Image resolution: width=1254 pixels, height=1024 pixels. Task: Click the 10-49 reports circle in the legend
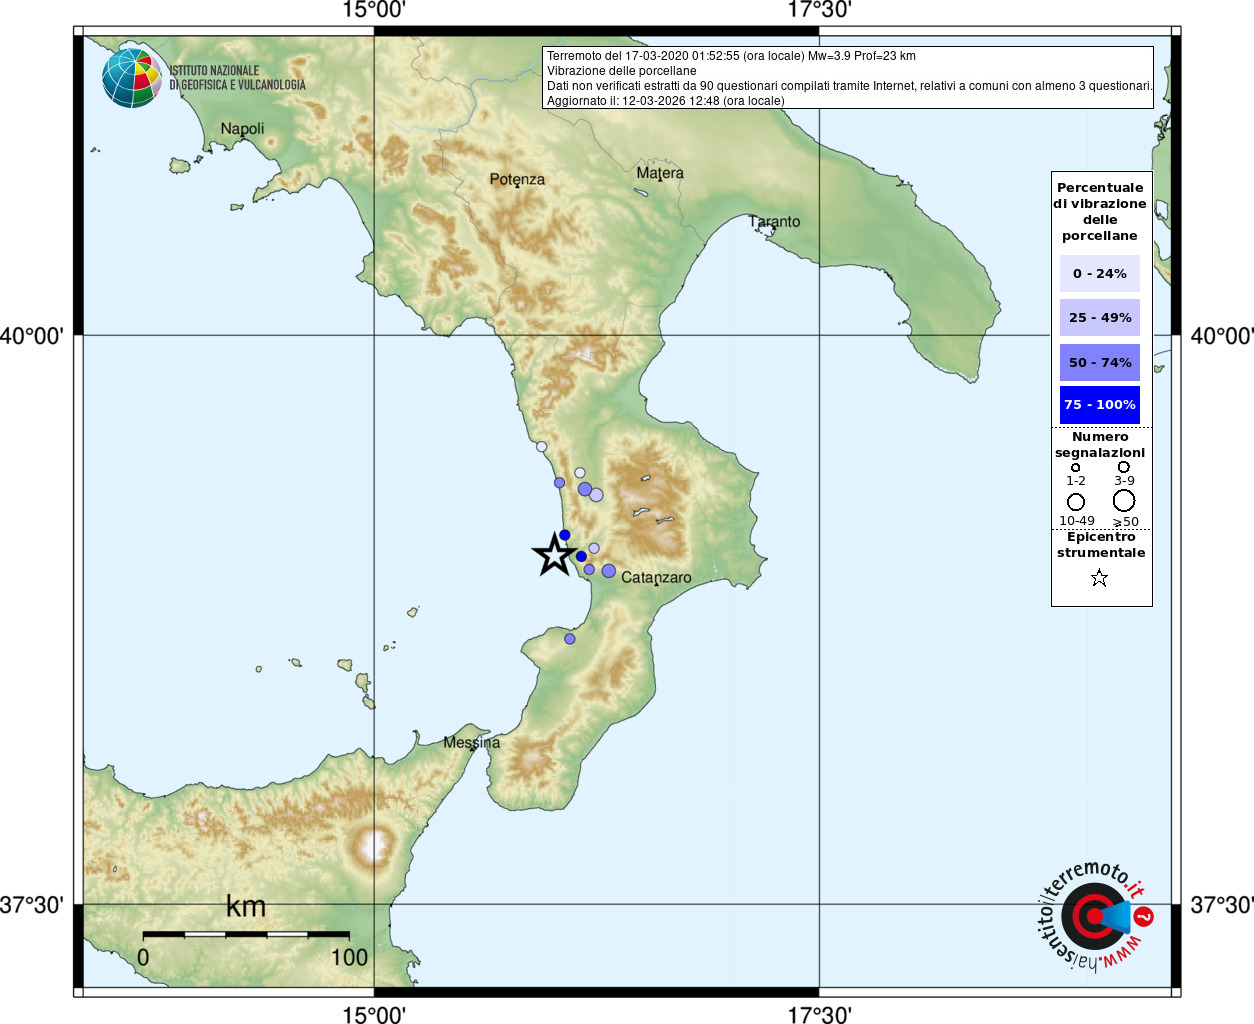click(1076, 501)
